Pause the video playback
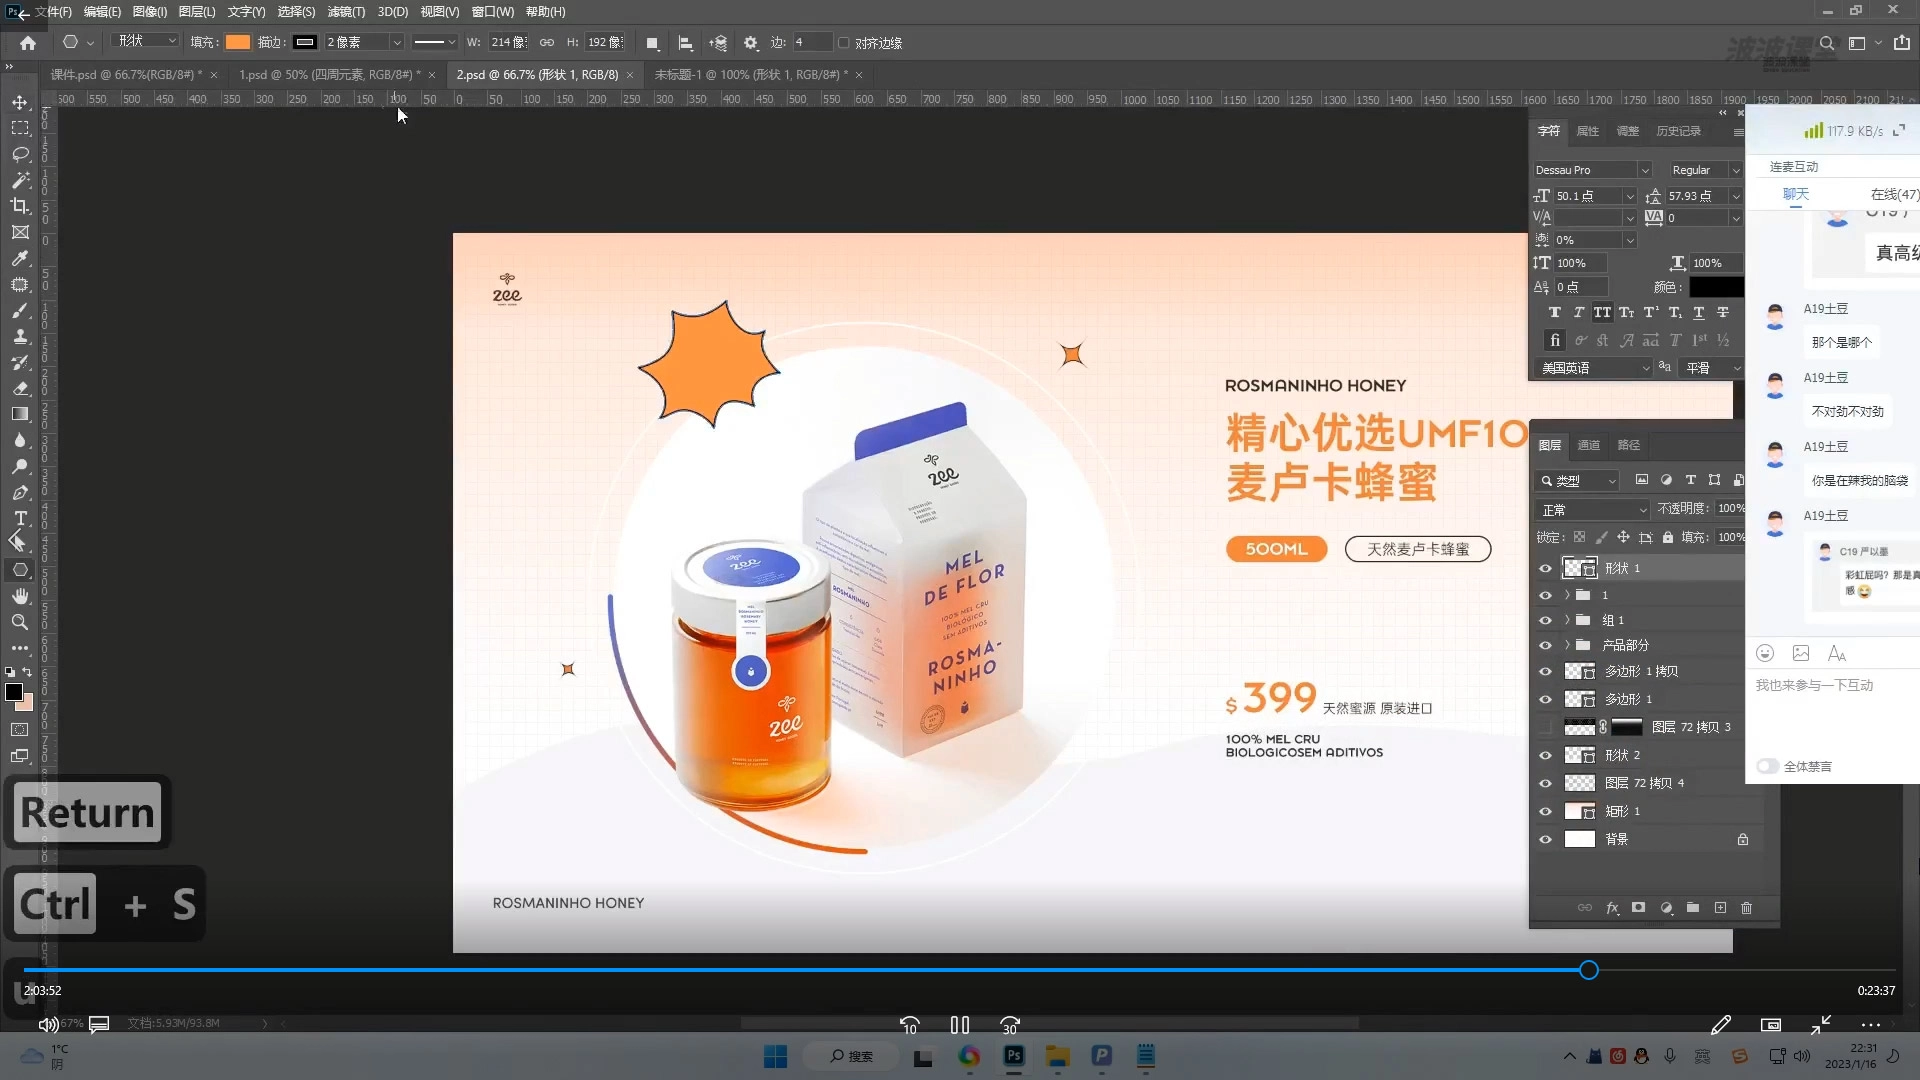 point(959,1025)
